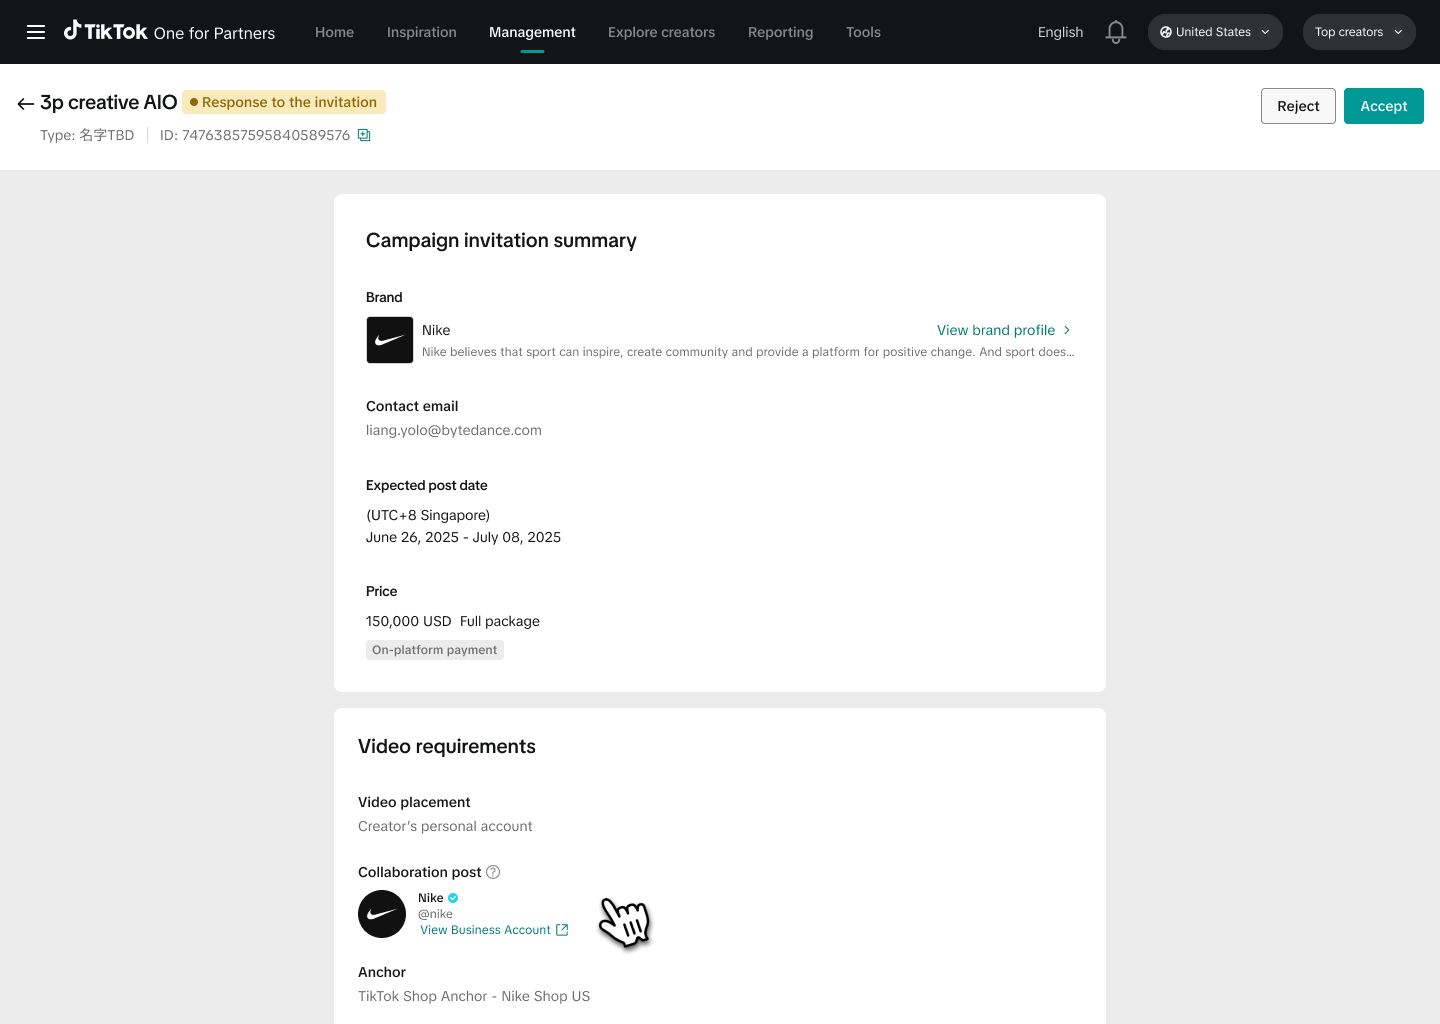This screenshot has width=1440, height=1024.
Task: Click the contact email liang.yolo@bytedance.com
Action: click(454, 430)
